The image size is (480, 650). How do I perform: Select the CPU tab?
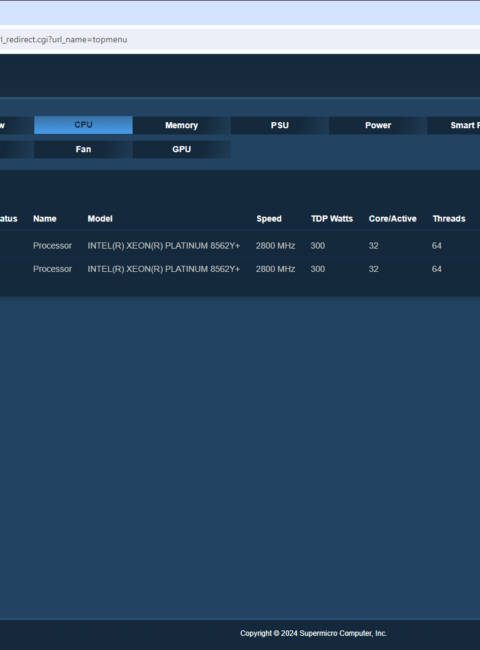click(83, 125)
